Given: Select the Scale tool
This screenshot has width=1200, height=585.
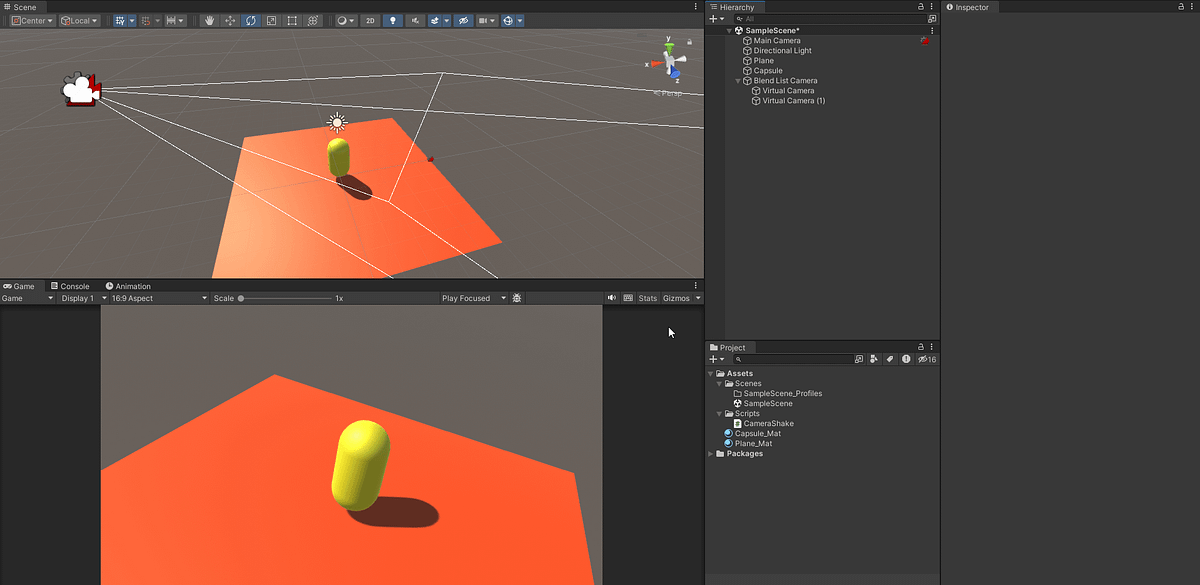Looking at the screenshot, I should [x=271, y=20].
